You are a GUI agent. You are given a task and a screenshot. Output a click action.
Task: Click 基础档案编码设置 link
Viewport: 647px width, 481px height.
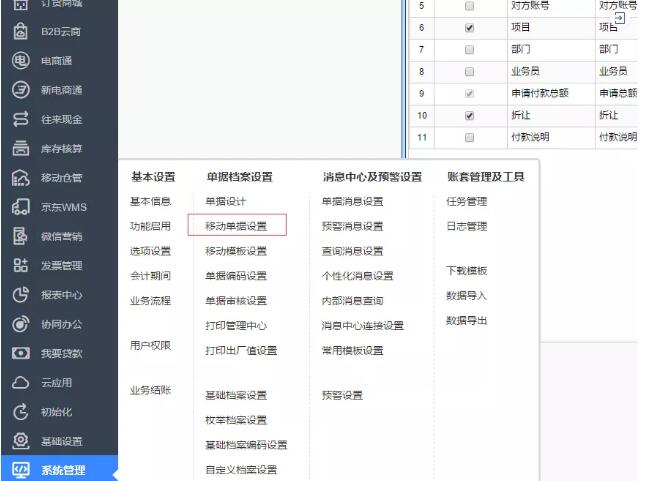(246, 445)
